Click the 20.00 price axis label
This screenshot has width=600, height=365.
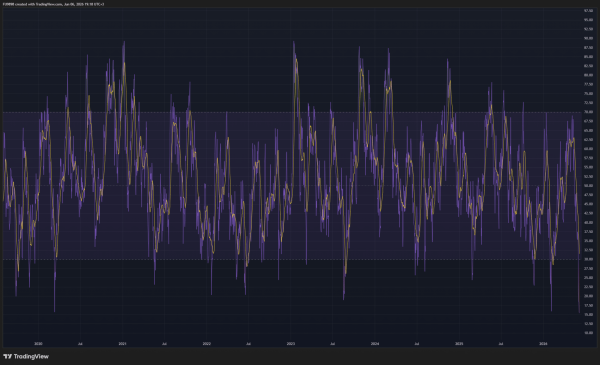[588, 296]
